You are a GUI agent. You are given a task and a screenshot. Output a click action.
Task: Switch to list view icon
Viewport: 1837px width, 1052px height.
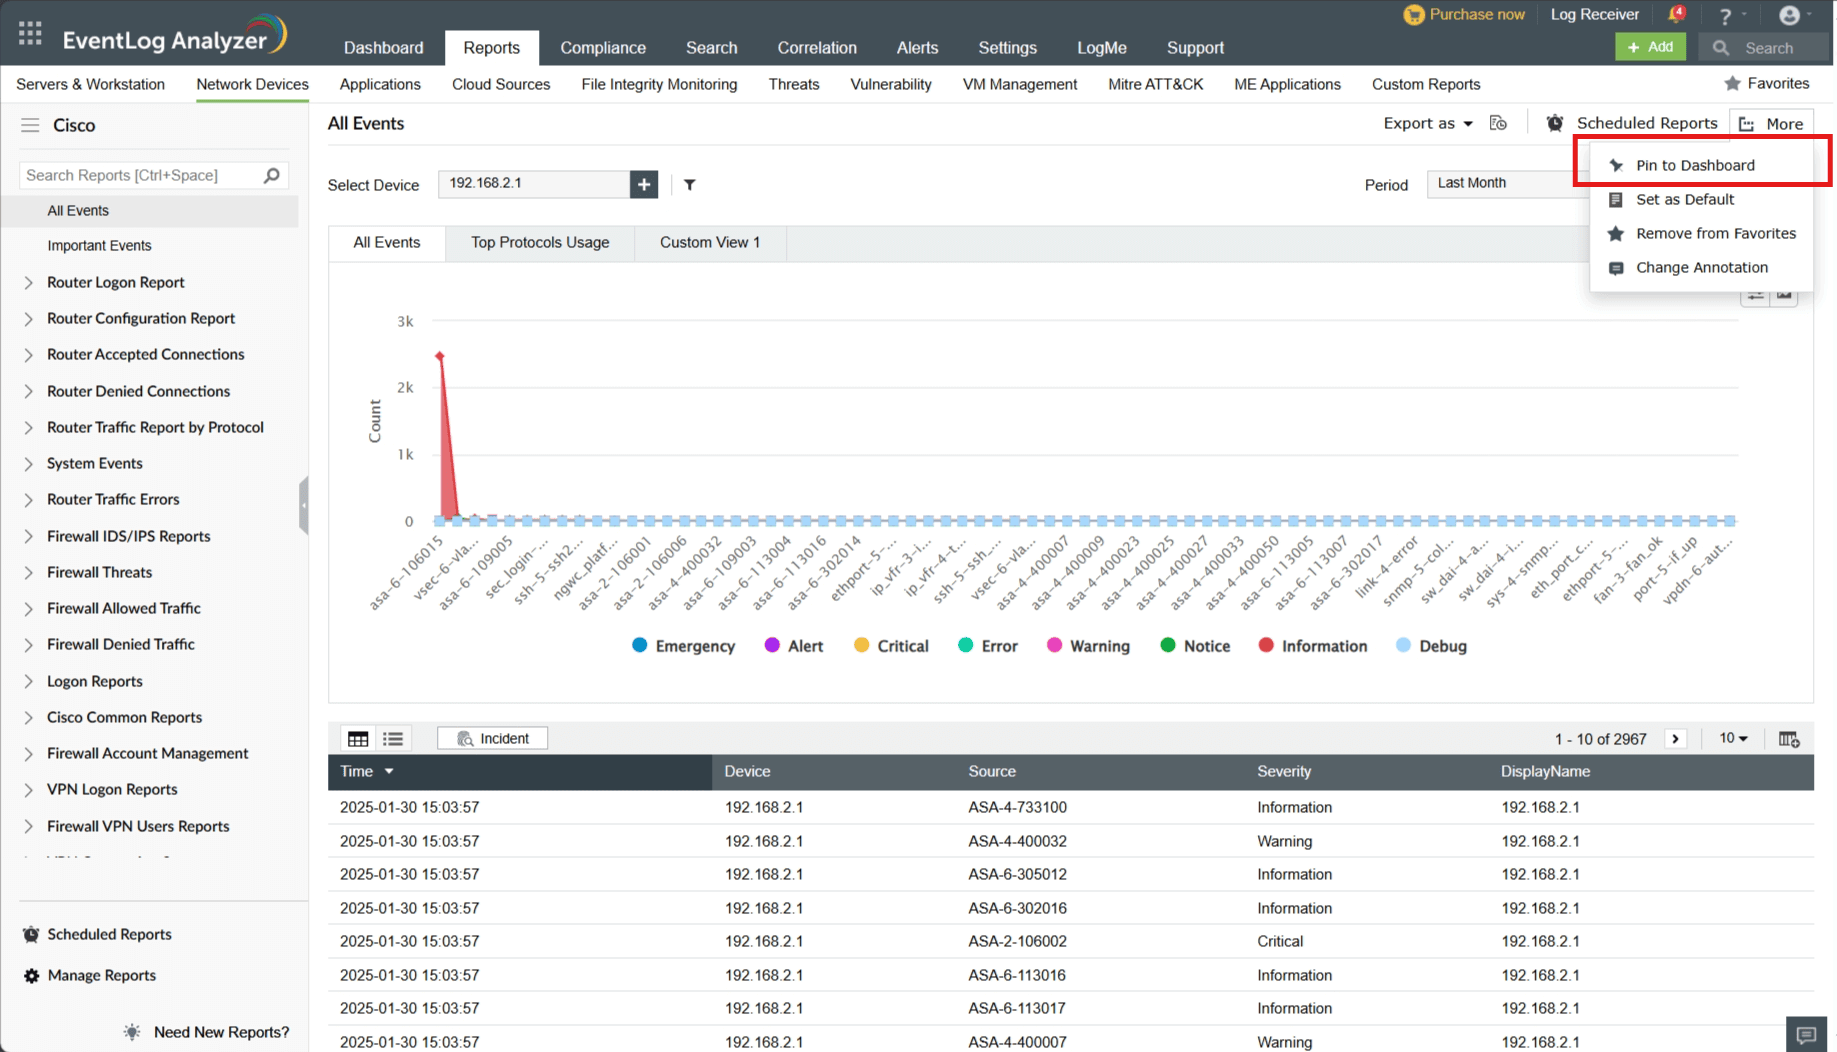(x=393, y=739)
